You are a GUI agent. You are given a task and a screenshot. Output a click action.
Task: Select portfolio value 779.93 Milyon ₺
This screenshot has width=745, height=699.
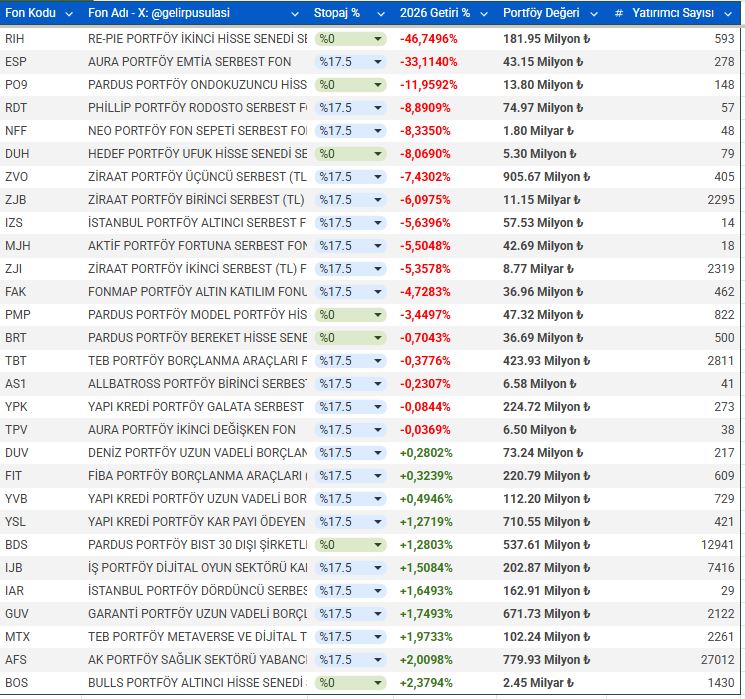click(x=546, y=660)
